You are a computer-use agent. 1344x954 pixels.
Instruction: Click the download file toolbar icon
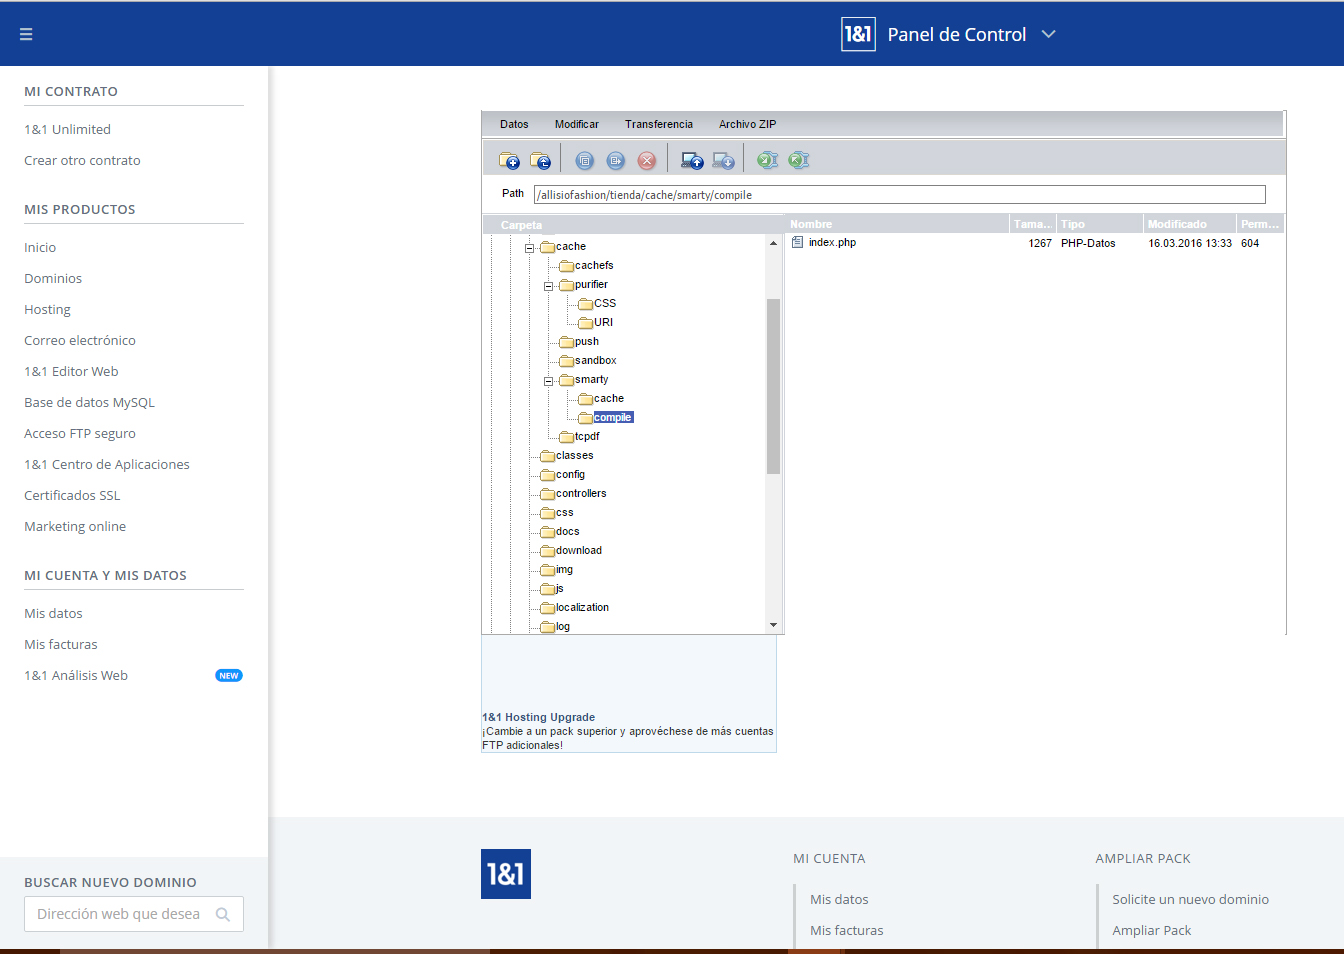tap(723, 160)
